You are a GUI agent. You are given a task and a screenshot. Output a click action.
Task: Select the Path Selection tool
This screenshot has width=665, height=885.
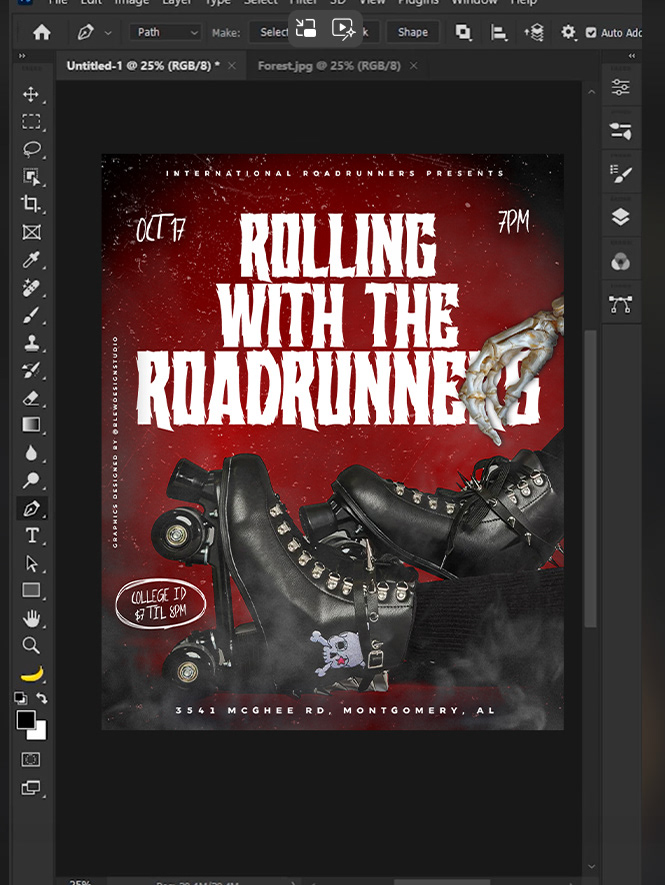click(x=31, y=563)
